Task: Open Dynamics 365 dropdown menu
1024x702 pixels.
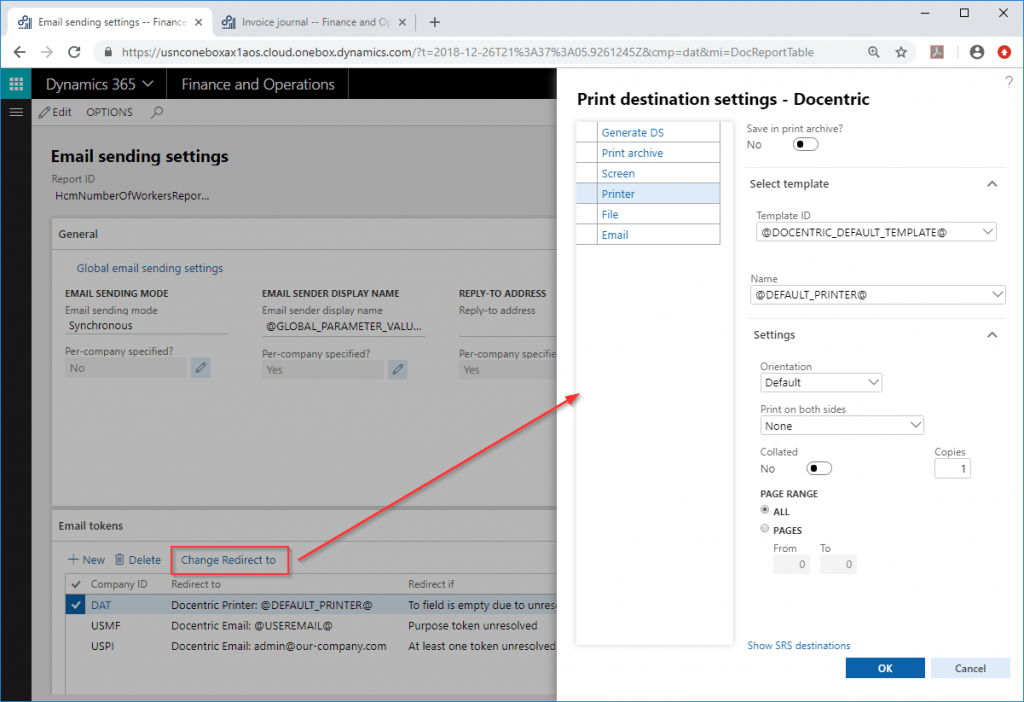Action: point(99,84)
